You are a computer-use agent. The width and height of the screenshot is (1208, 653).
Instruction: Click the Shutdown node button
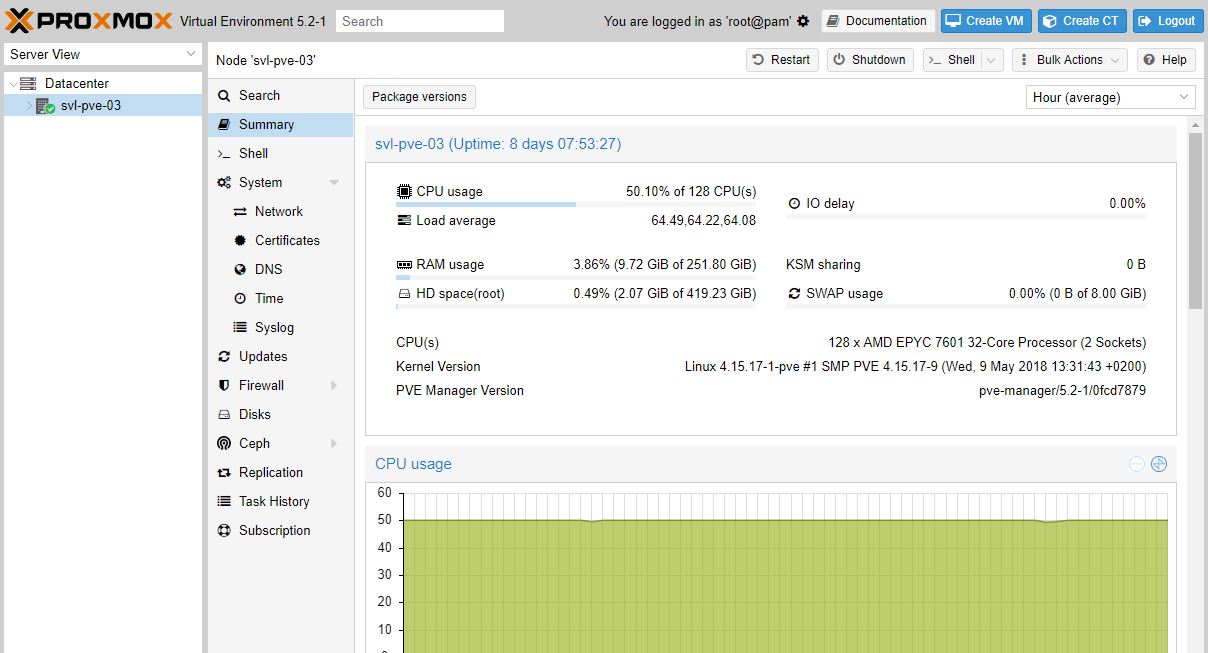tap(870, 60)
